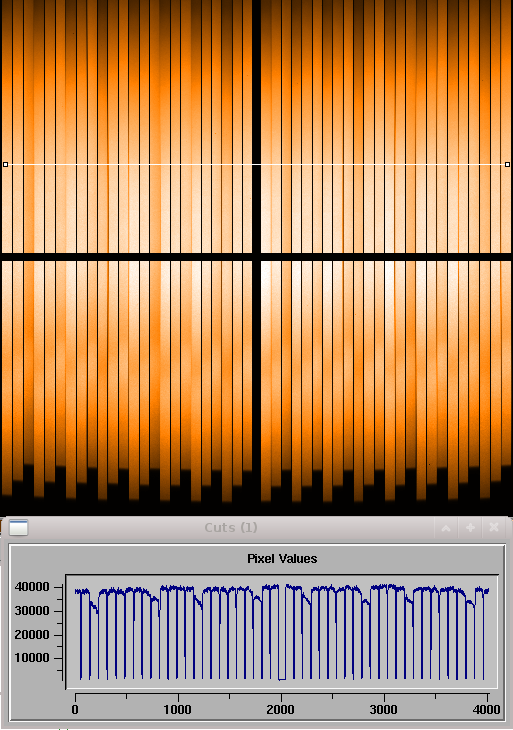Click the 1000 label on the x-axis
The width and height of the screenshot is (513, 730).
[x=177, y=710]
